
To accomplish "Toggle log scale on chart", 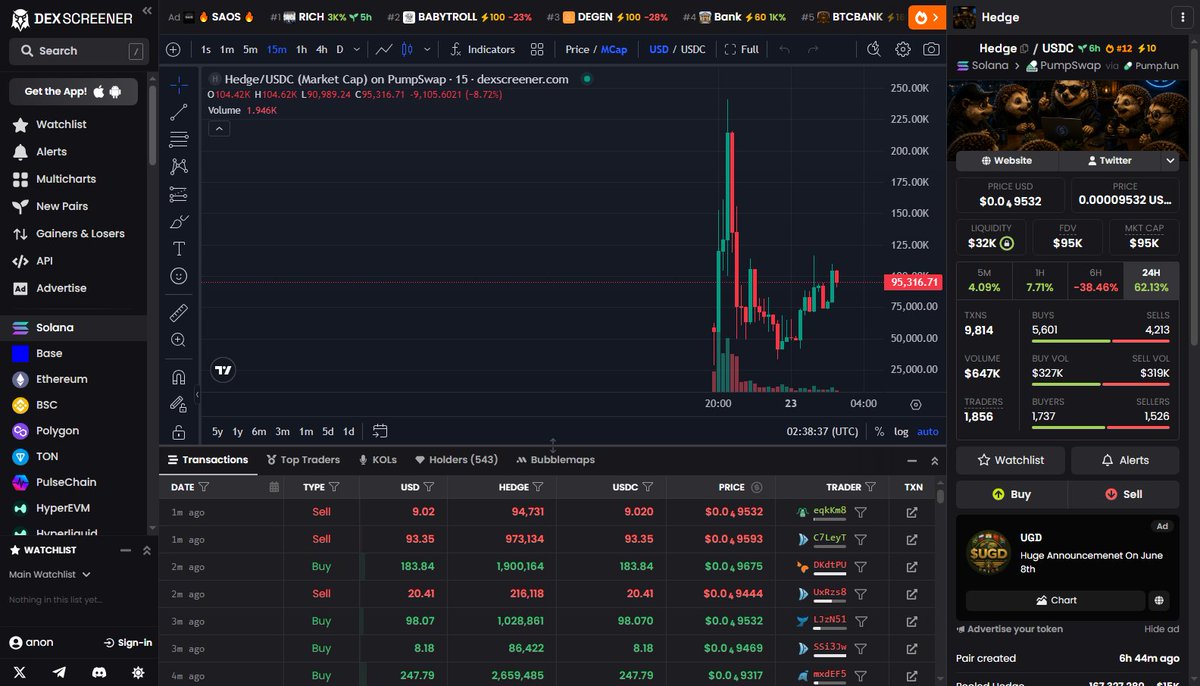I will tap(901, 431).
